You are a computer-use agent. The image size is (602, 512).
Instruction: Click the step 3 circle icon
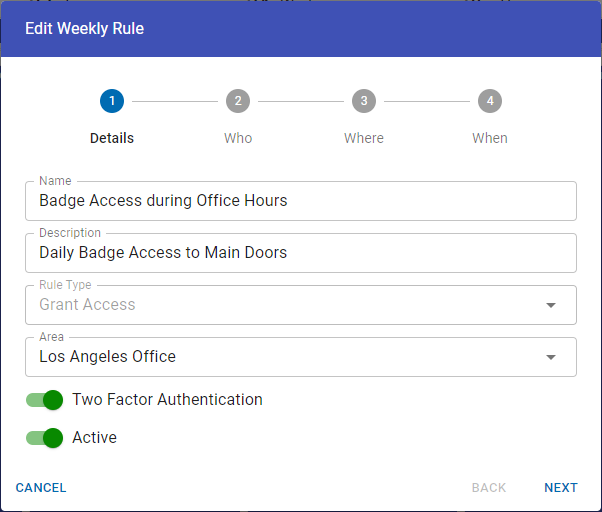pyautogui.click(x=364, y=101)
